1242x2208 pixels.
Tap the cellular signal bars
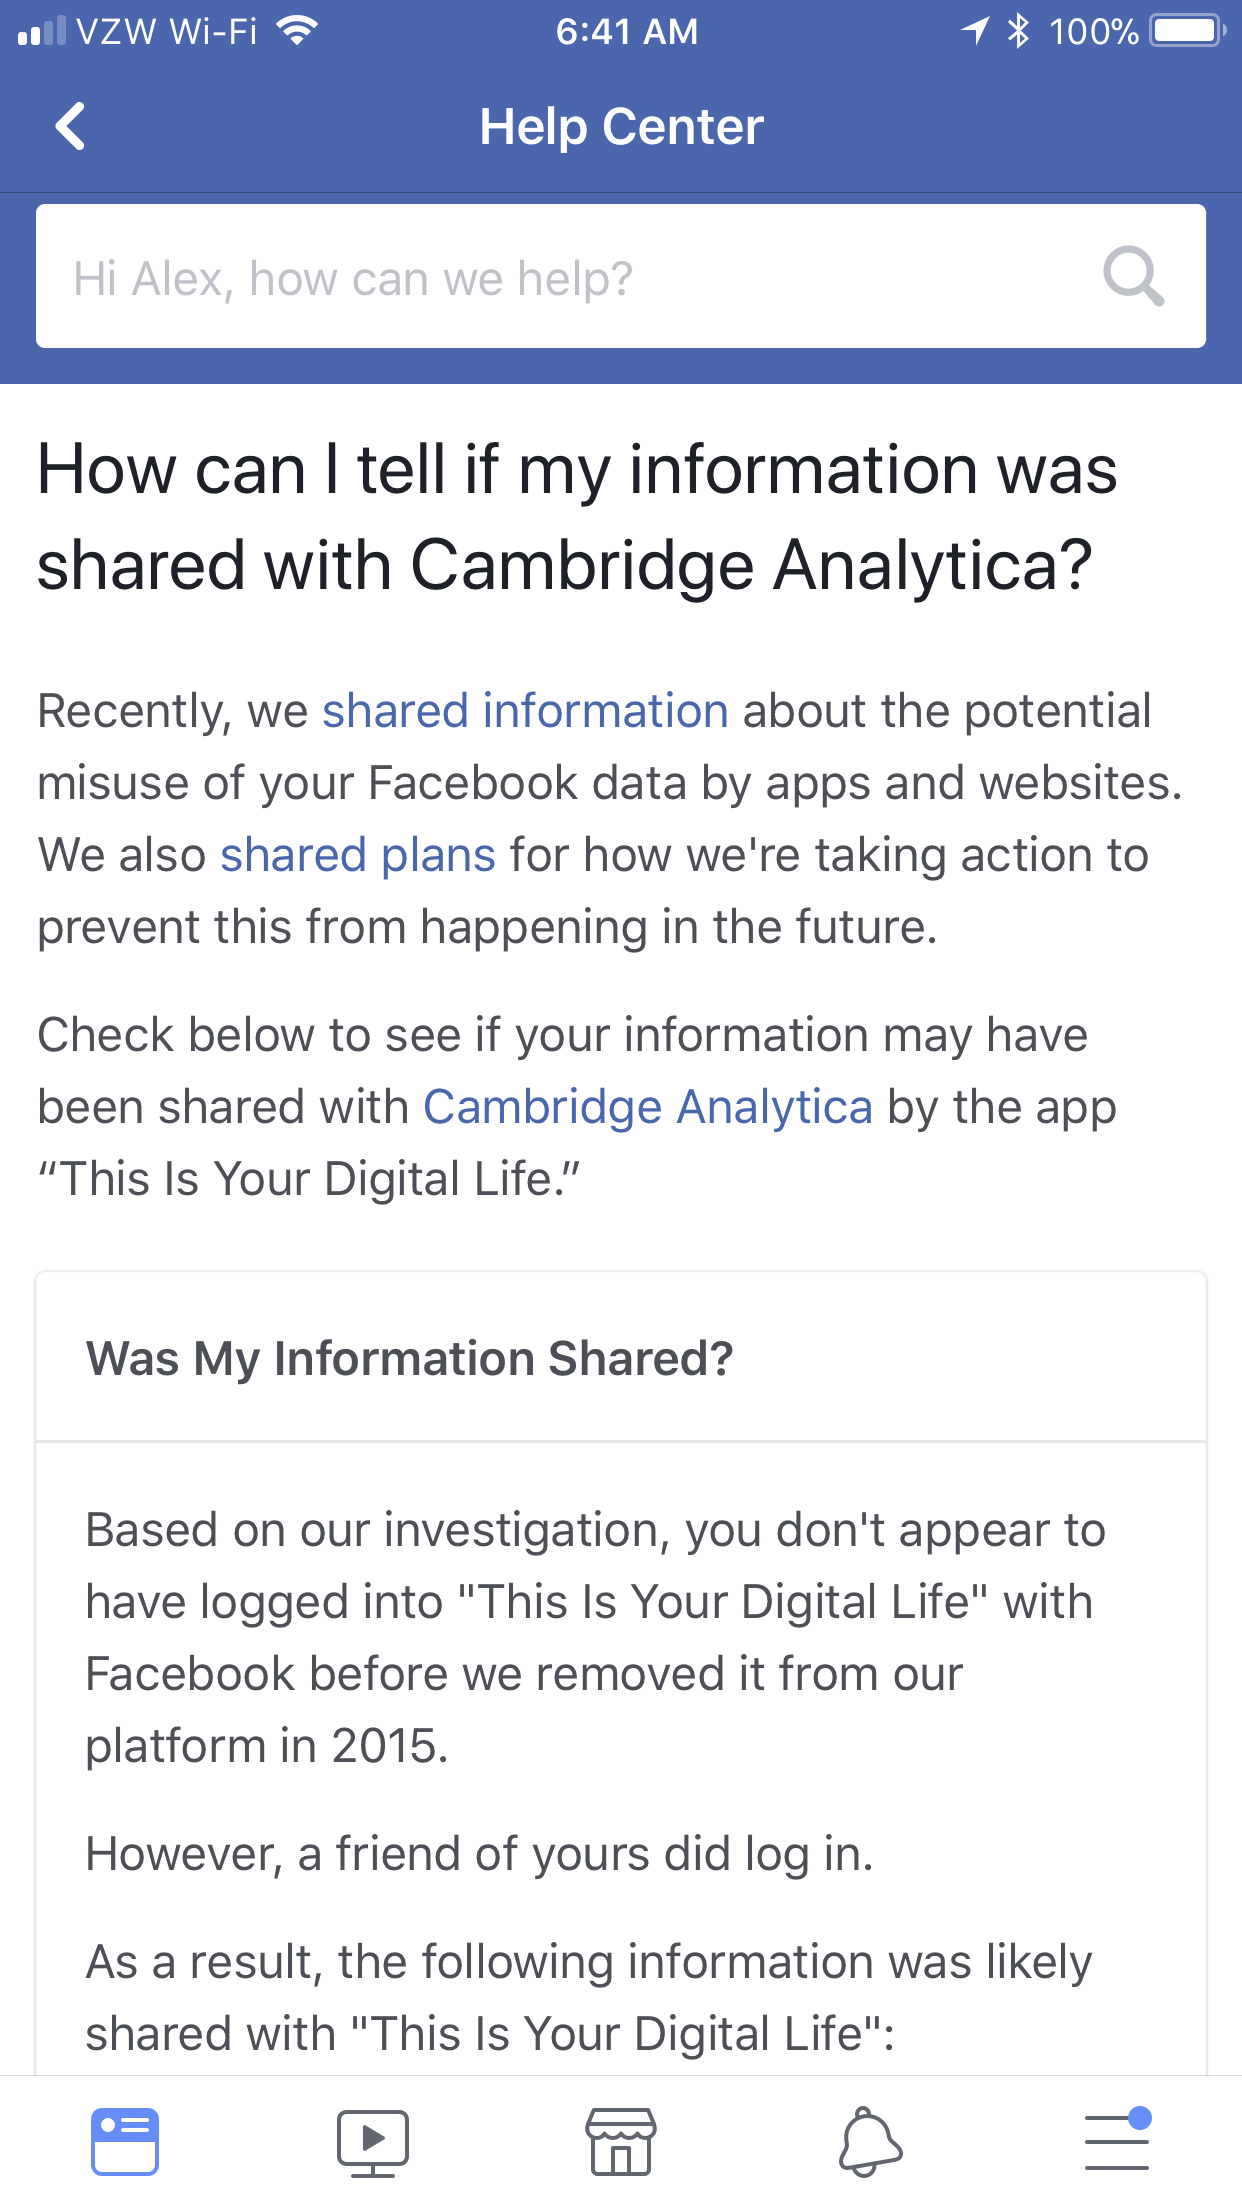coord(42,32)
